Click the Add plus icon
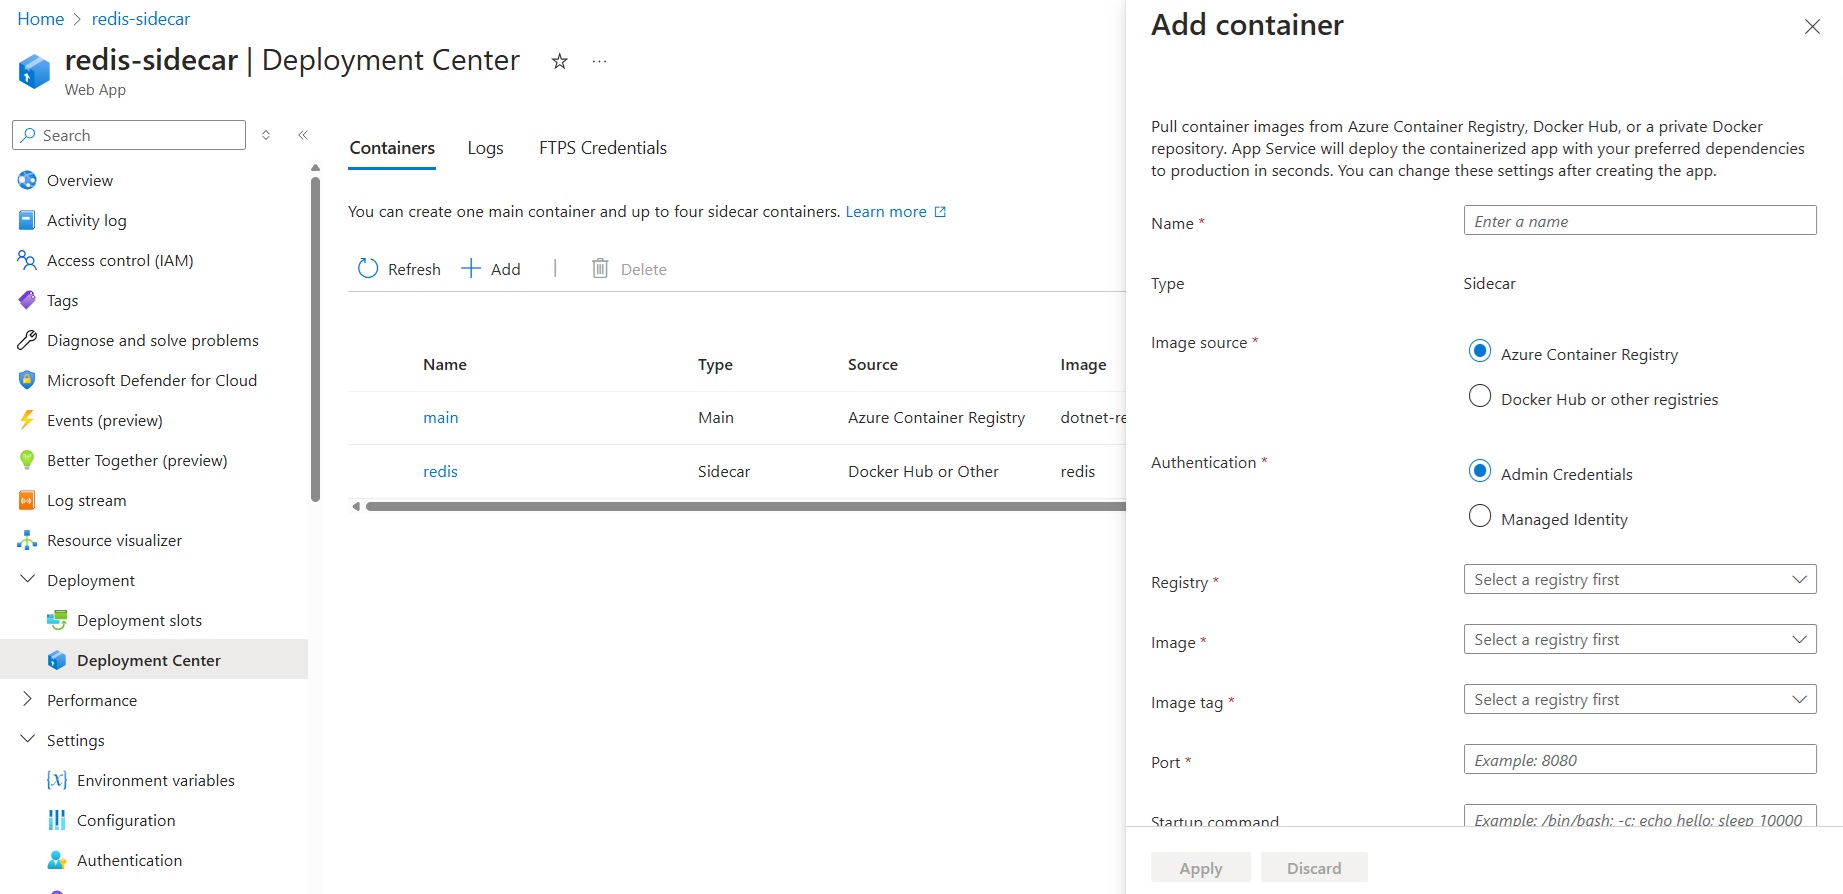Viewport: 1843px width, 894px height. coord(471,268)
